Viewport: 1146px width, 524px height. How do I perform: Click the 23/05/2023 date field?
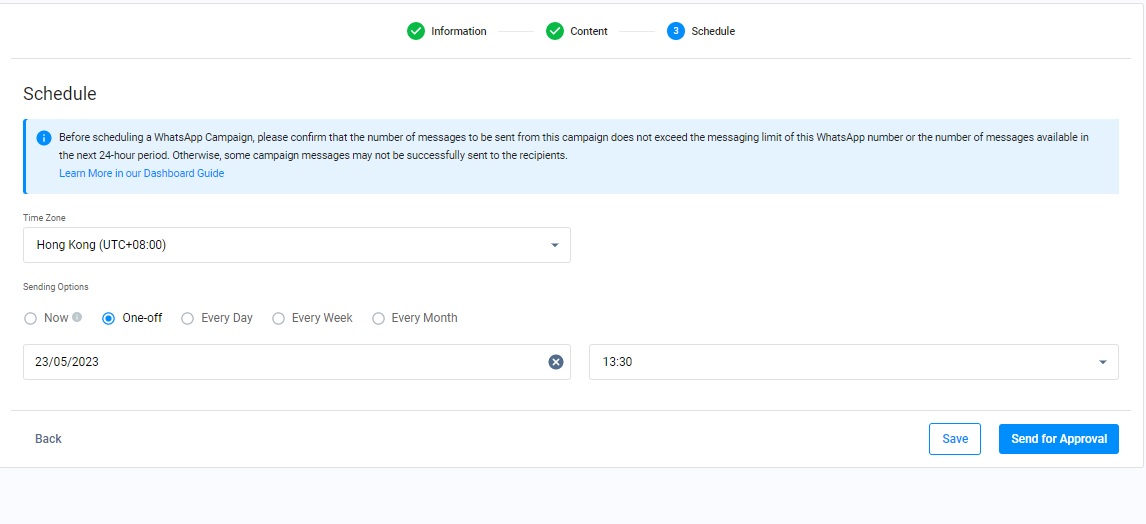297,362
